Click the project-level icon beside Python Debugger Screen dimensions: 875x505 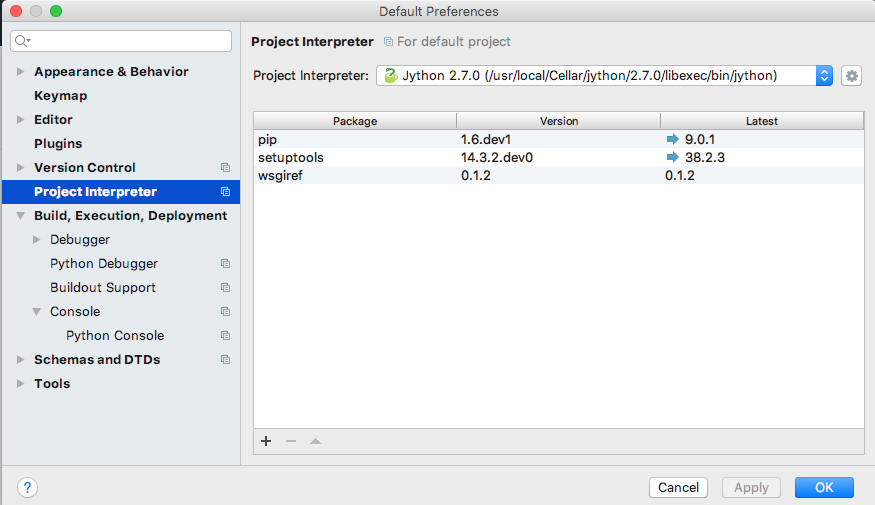(225, 263)
